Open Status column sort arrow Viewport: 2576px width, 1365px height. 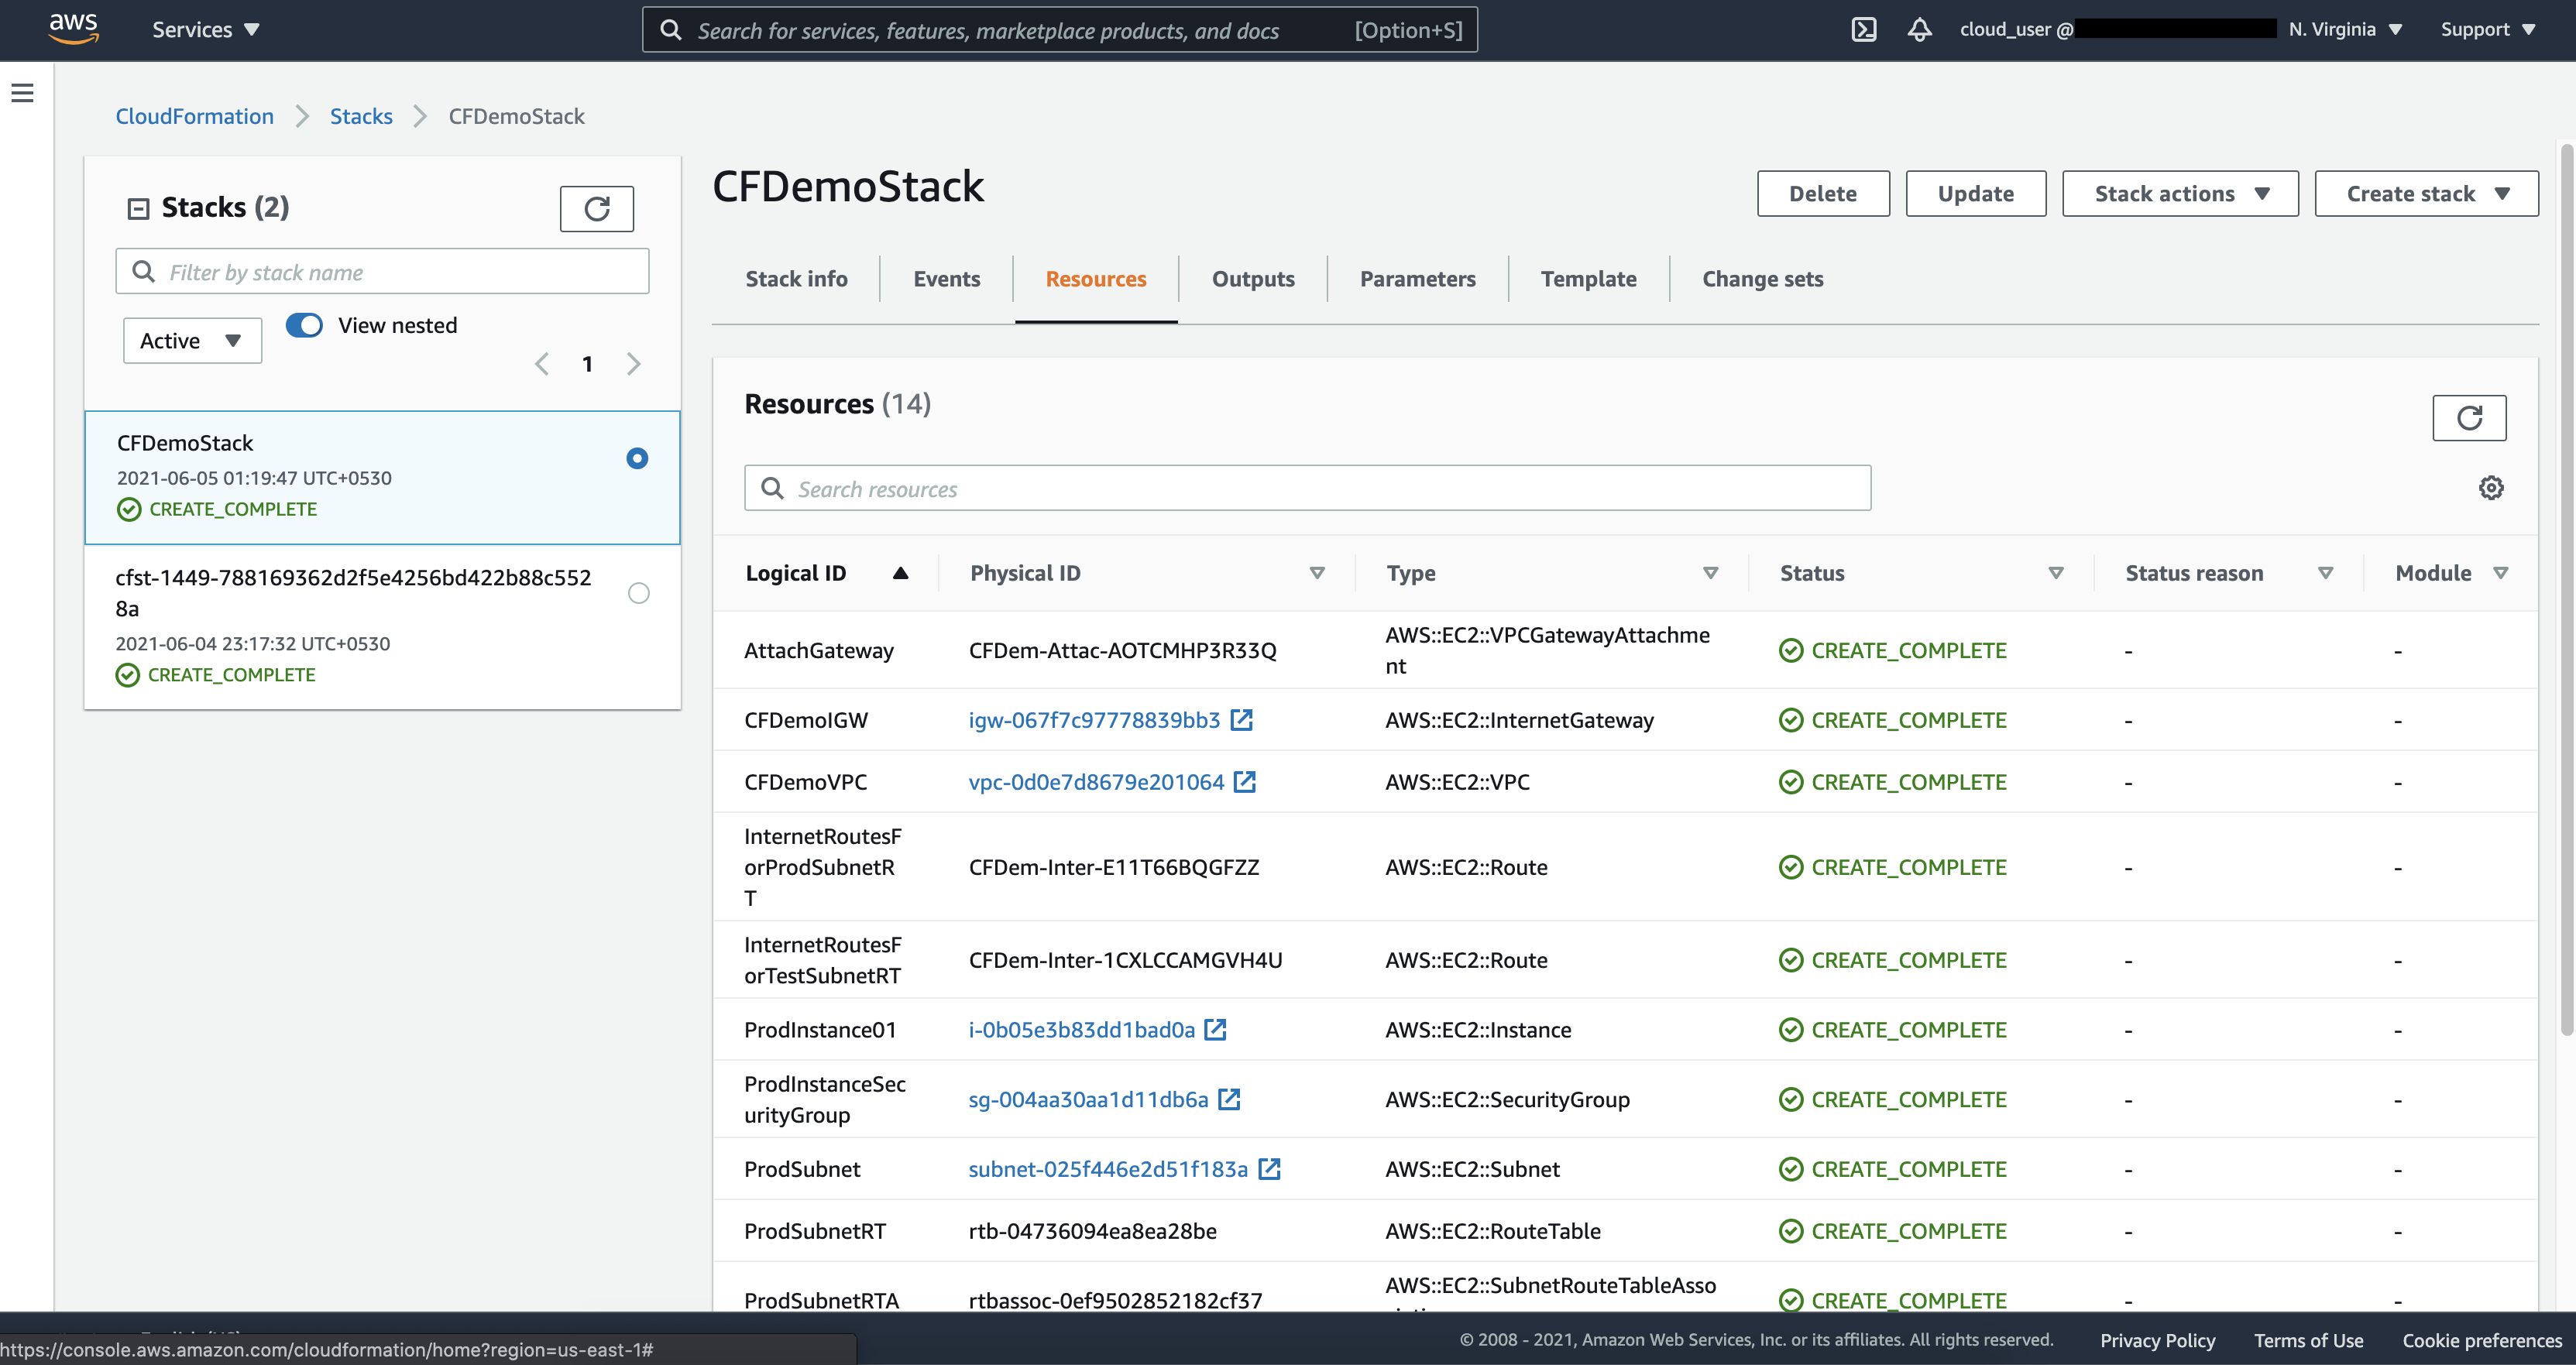pyautogui.click(x=2056, y=573)
